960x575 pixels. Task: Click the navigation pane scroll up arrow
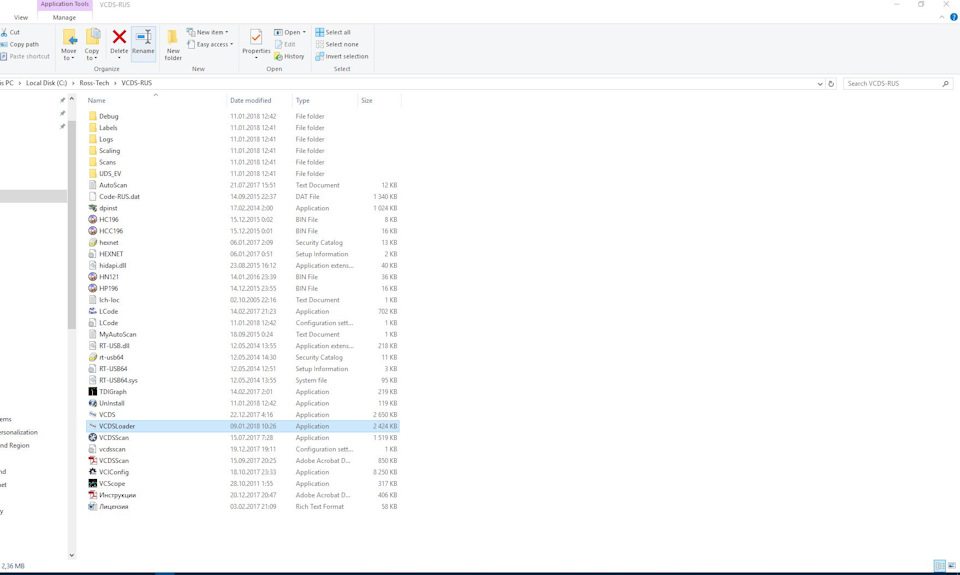pos(72,99)
